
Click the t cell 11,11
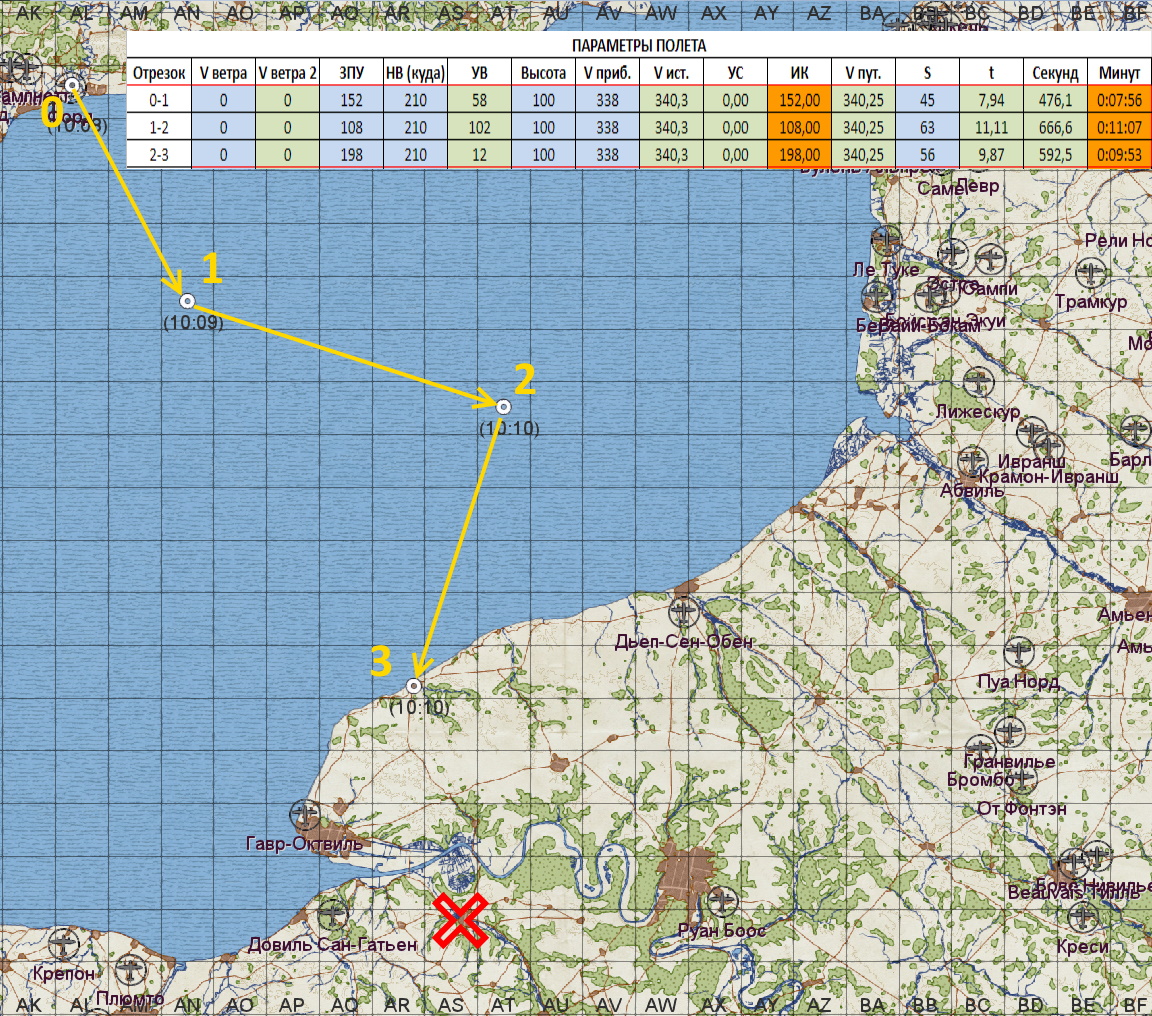[991, 127]
